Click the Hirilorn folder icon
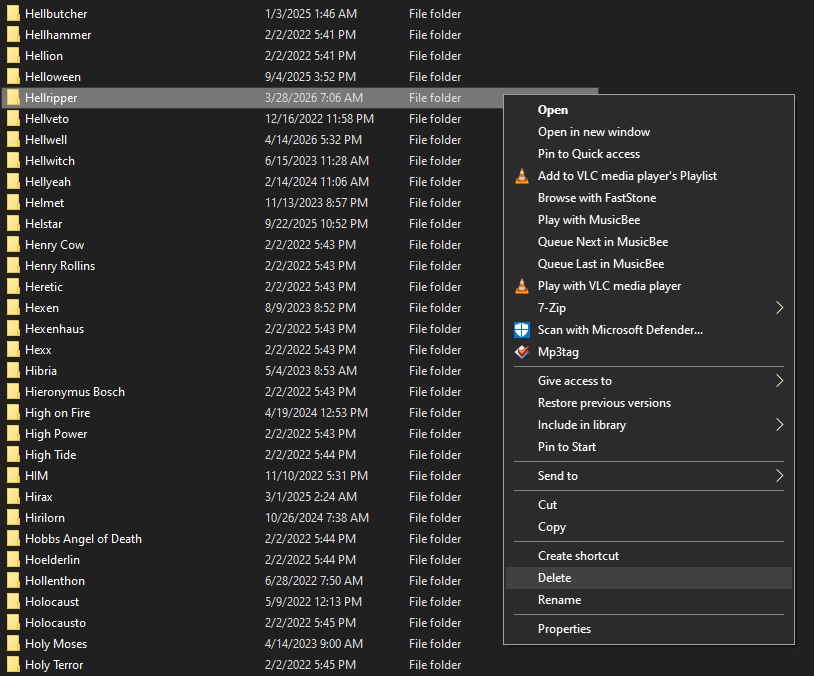 click(13, 518)
